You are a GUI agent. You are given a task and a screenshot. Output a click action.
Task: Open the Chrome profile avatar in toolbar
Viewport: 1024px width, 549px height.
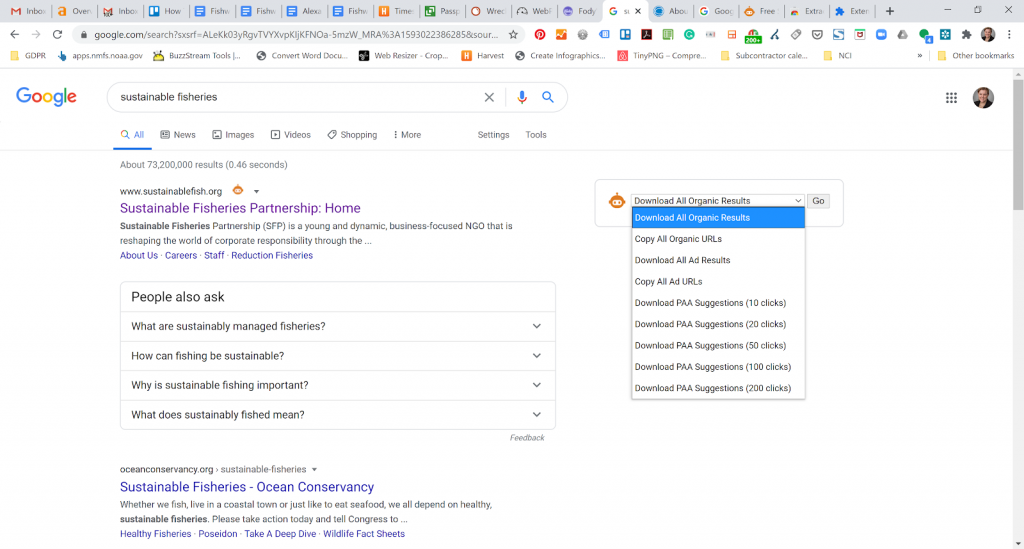(x=987, y=35)
